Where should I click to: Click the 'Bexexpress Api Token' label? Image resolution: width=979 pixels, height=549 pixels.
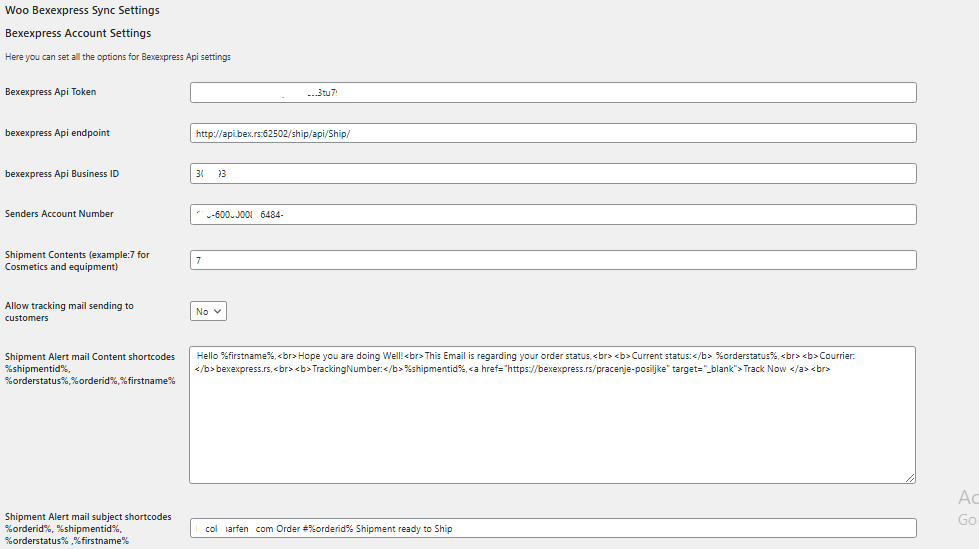click(x=51, y=92)
